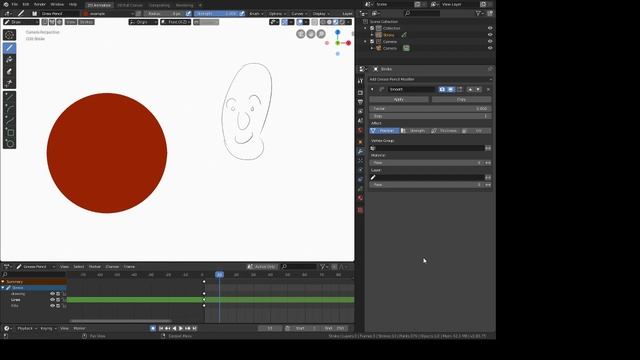Image resolution: width=640 pixels, height=360 pixels.
Task: Hide Stroke object via outliner eye
Action: click(490, 35)
